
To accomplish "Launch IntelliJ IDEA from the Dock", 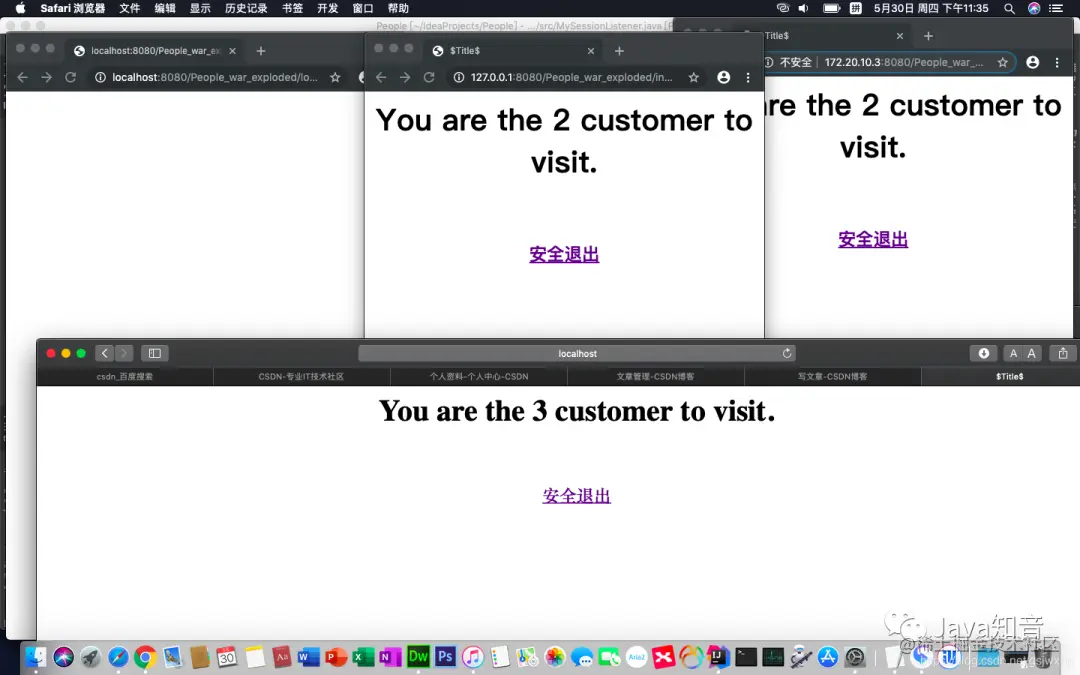I will coord(718,656).
